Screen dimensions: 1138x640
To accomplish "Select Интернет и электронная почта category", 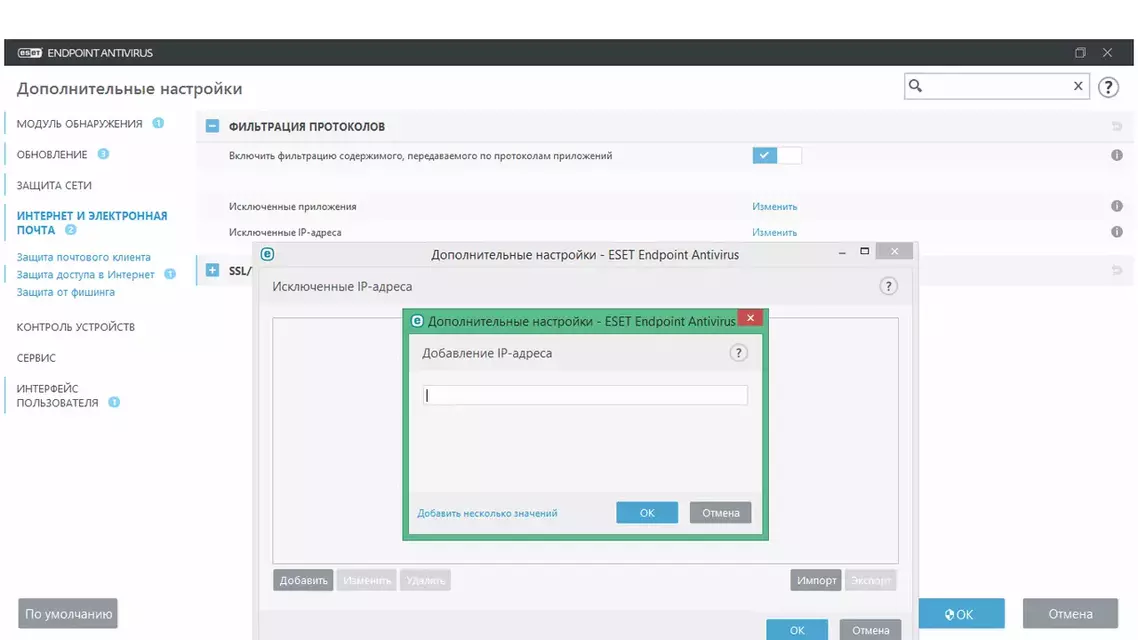I will tap(91, 223).
